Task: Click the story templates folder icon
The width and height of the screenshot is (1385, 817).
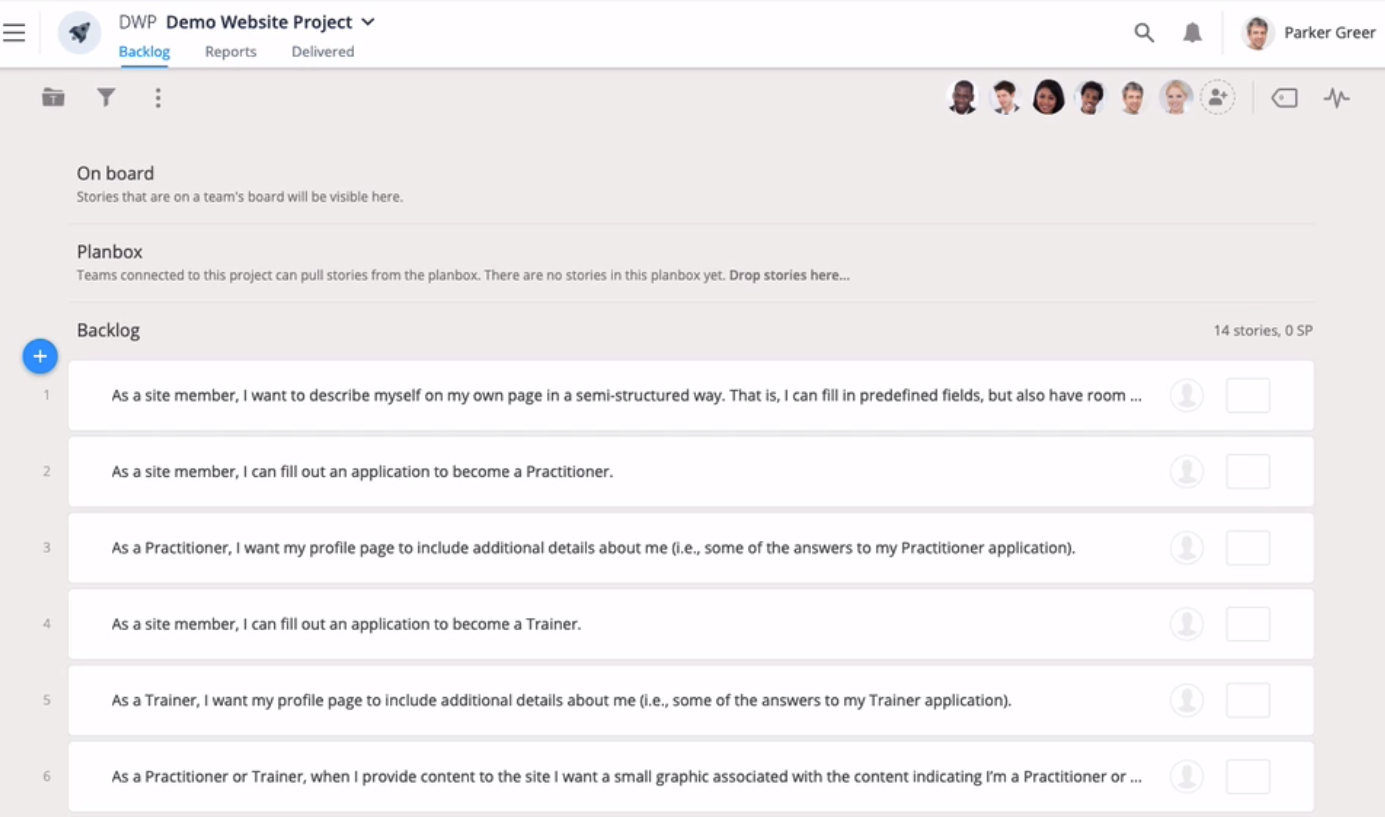Action: tap(52, 97)
